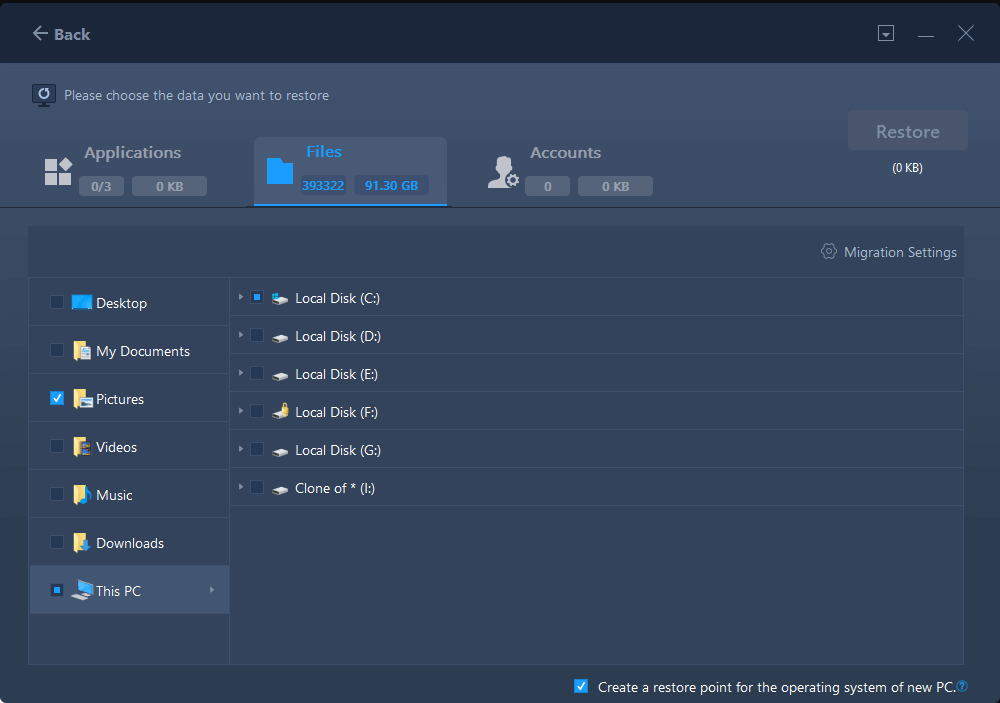This screenshot has width=1000, height=703.
Task: Click the locked Local Disk (F:) drive icon
Action: pyautogui.click(x=280, y=411)
